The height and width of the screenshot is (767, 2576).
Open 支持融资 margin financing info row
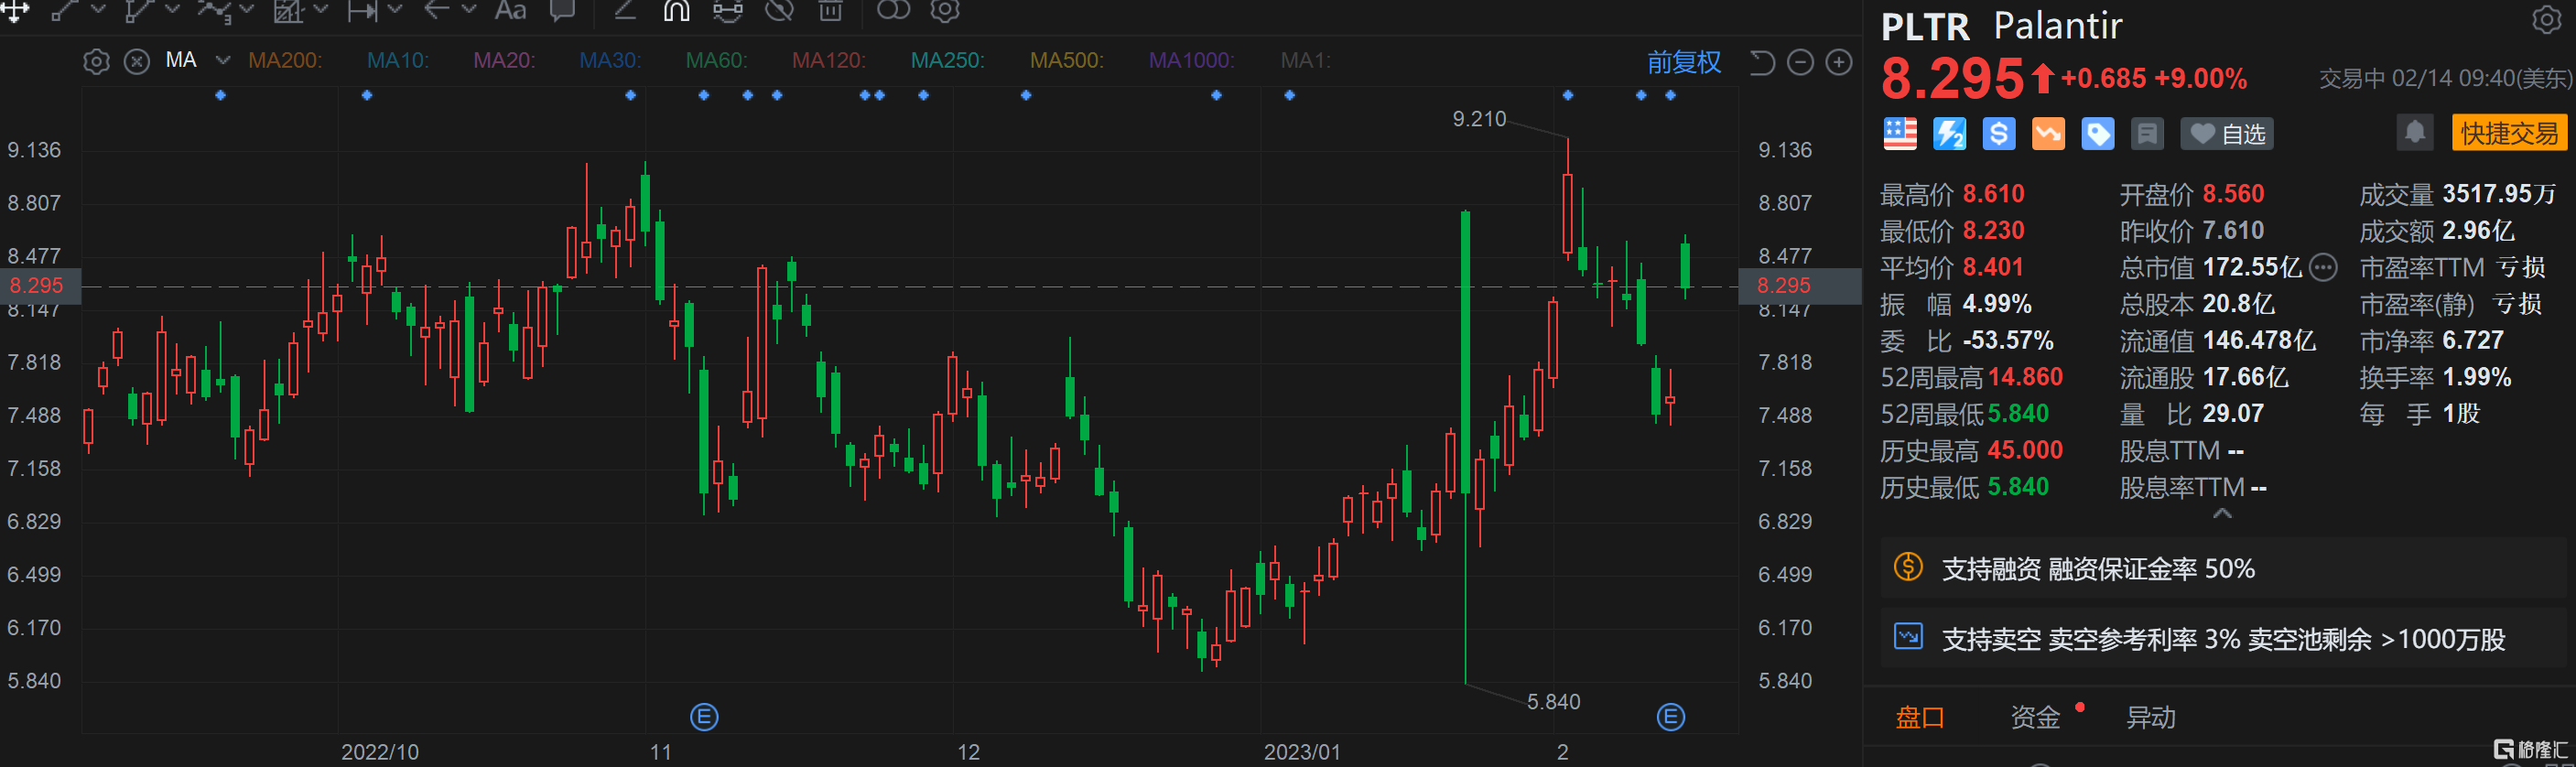click(x=2224, y=568)
